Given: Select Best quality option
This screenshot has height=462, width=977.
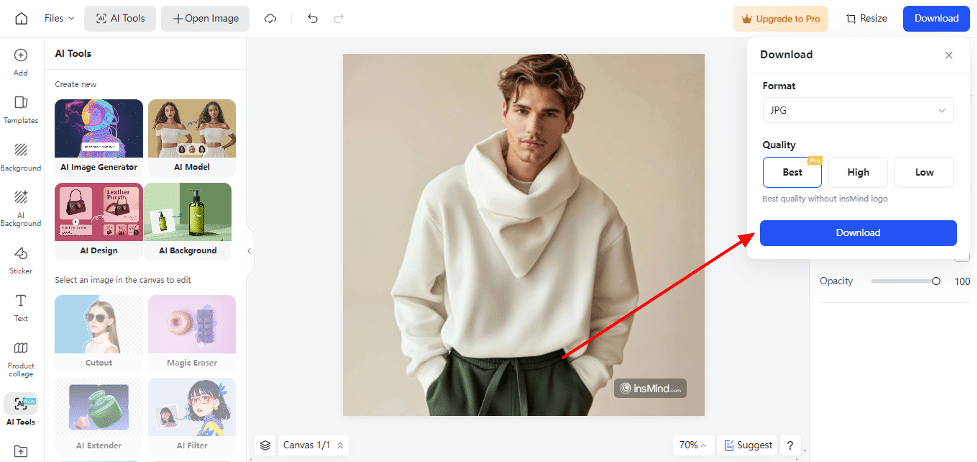Looking at the screenshot, I should pos(792,172).
